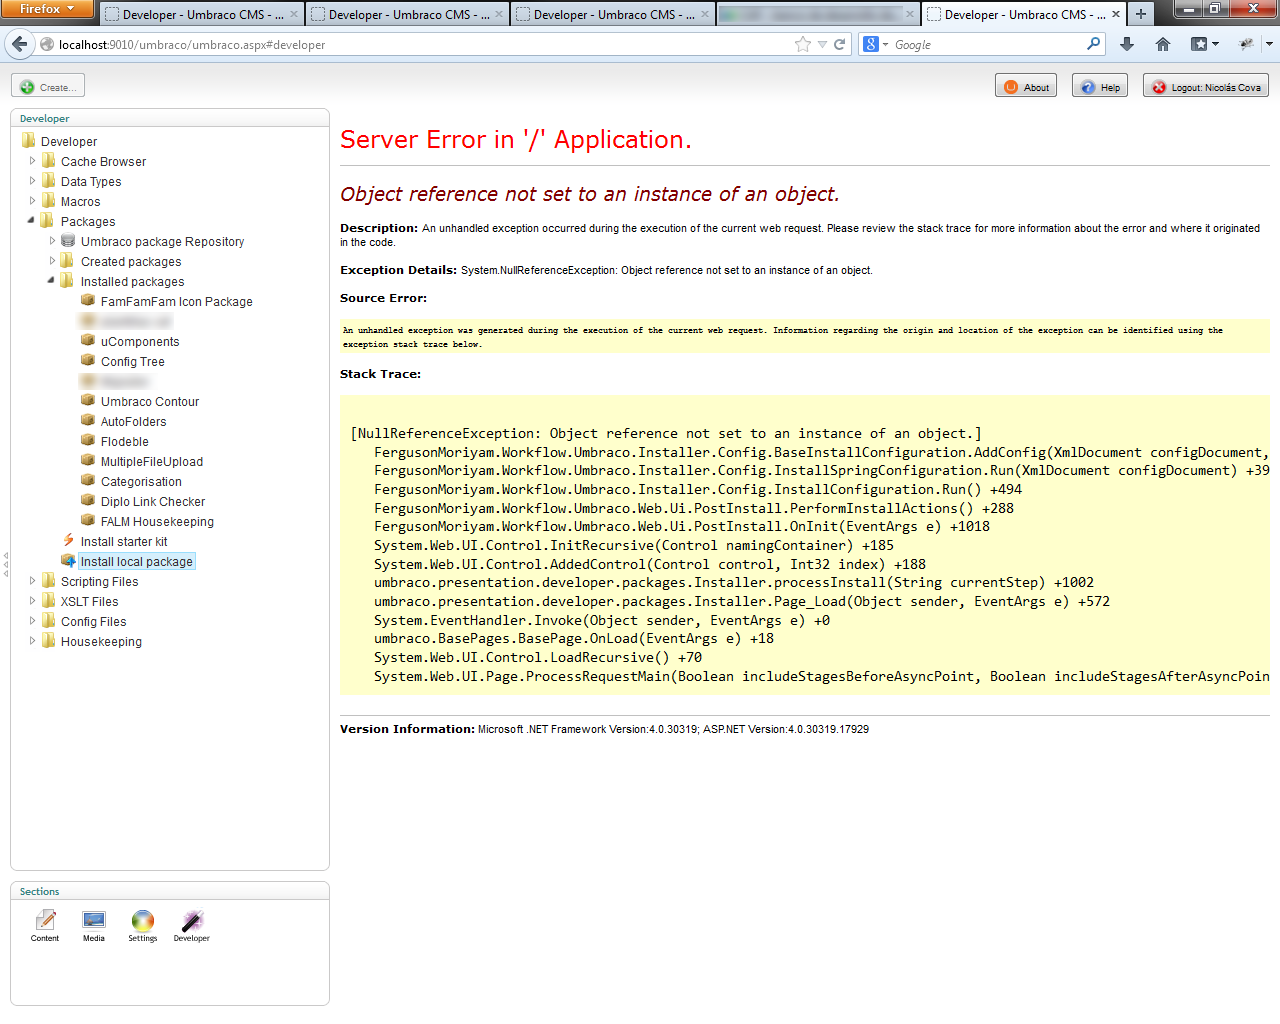The height and width of the screenshot is (1024, 1280).
Task: Collapse the Packages node
Action: click(32, 221)
